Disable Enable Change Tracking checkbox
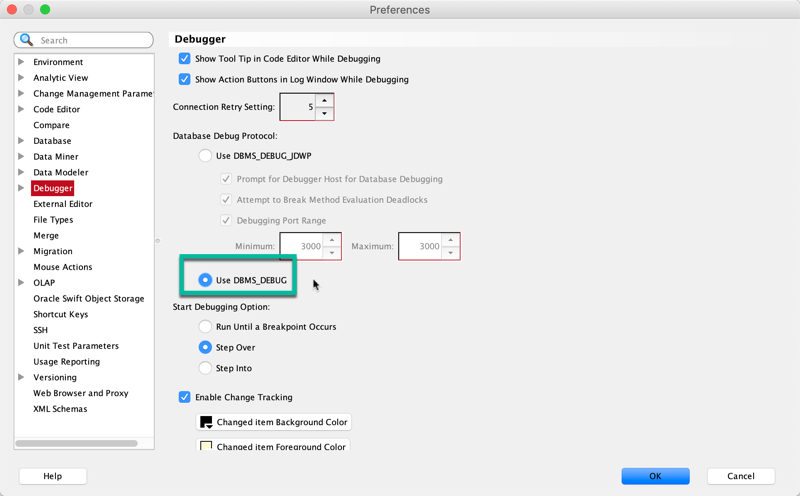Screen dimensions: 800x496 pos(185,397)
